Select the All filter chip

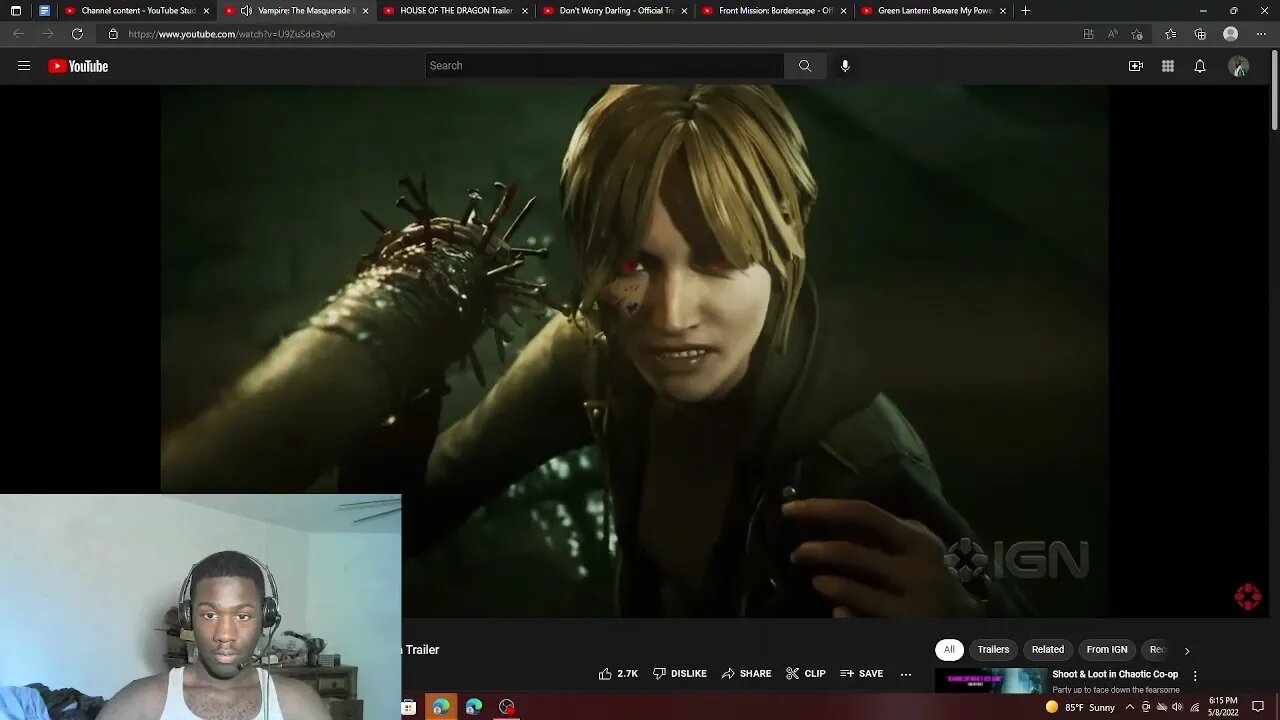949,650
